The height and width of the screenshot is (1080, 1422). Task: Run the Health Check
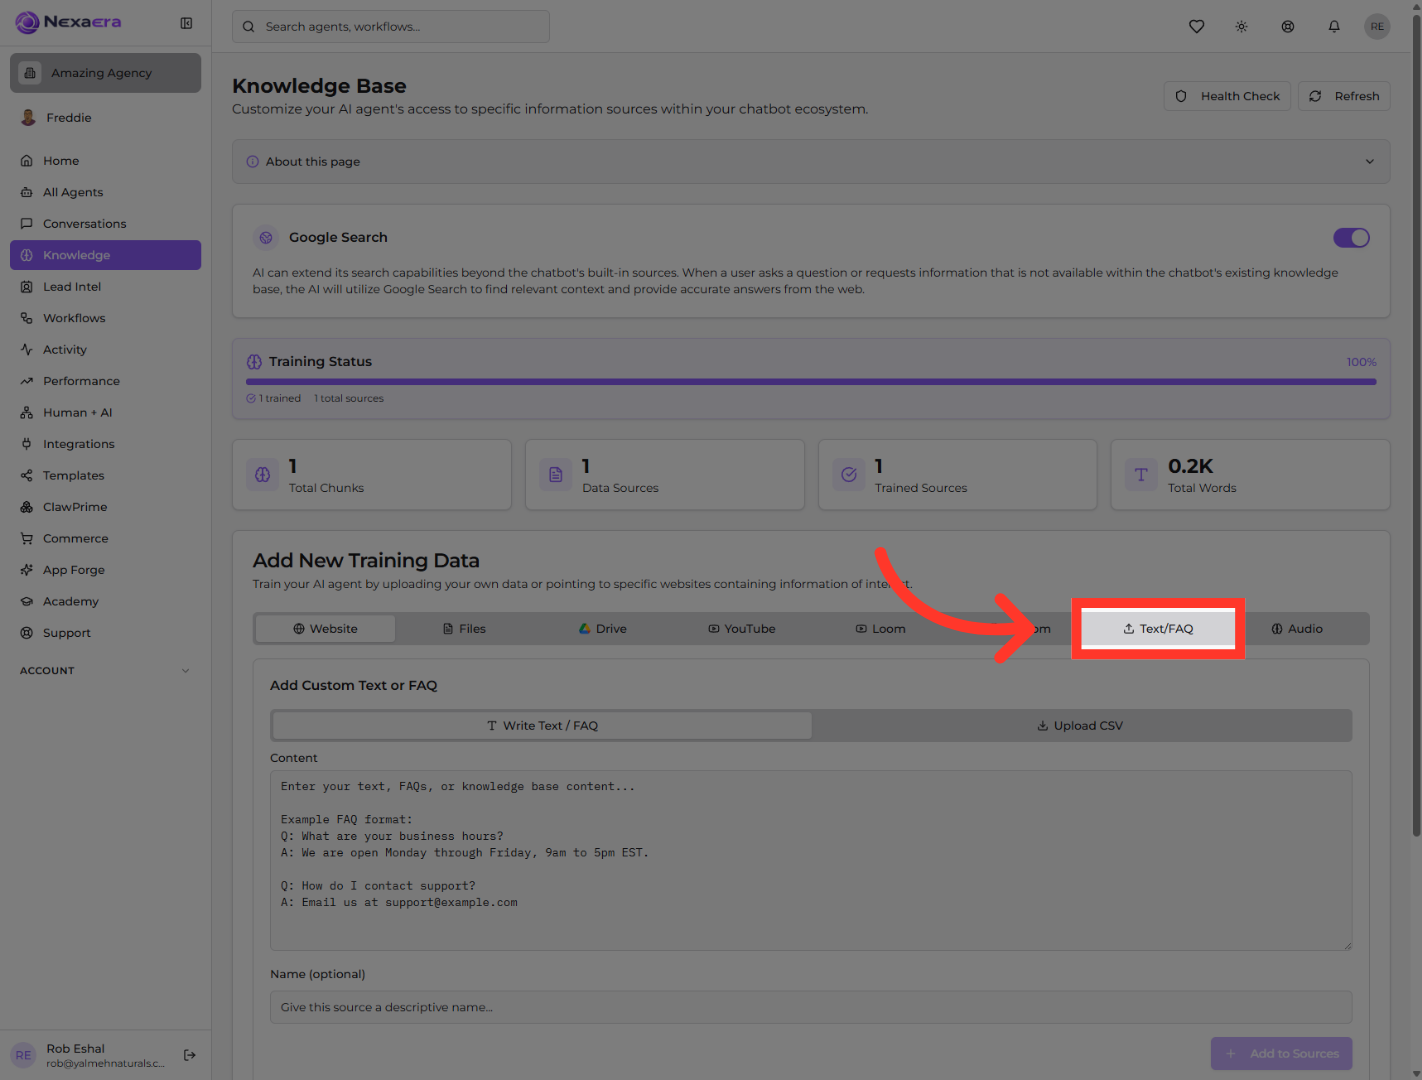pyautogui.click(x=1227, y=96)
